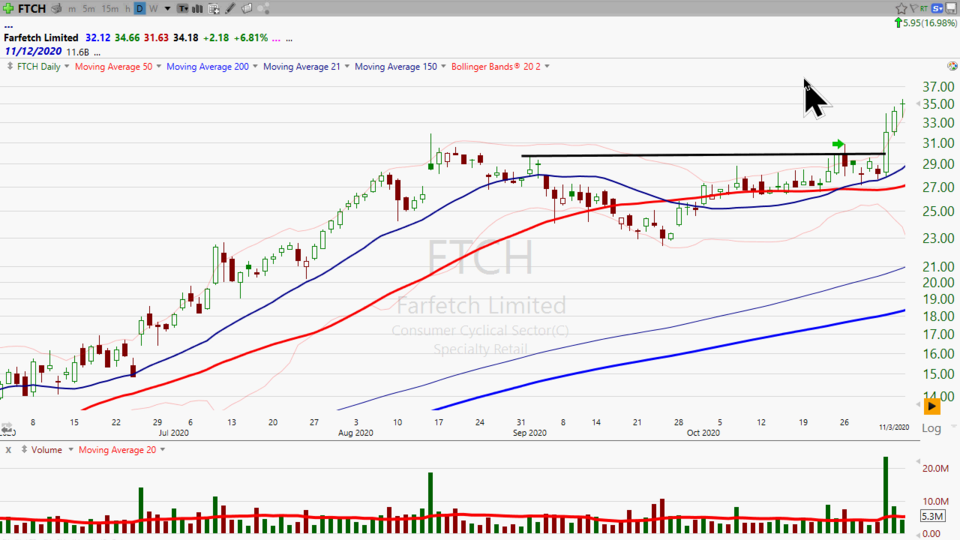Screen dimensions: 960x540
Task: Open the FTCH Daily plot dropdown
Action: pos(67,66)
